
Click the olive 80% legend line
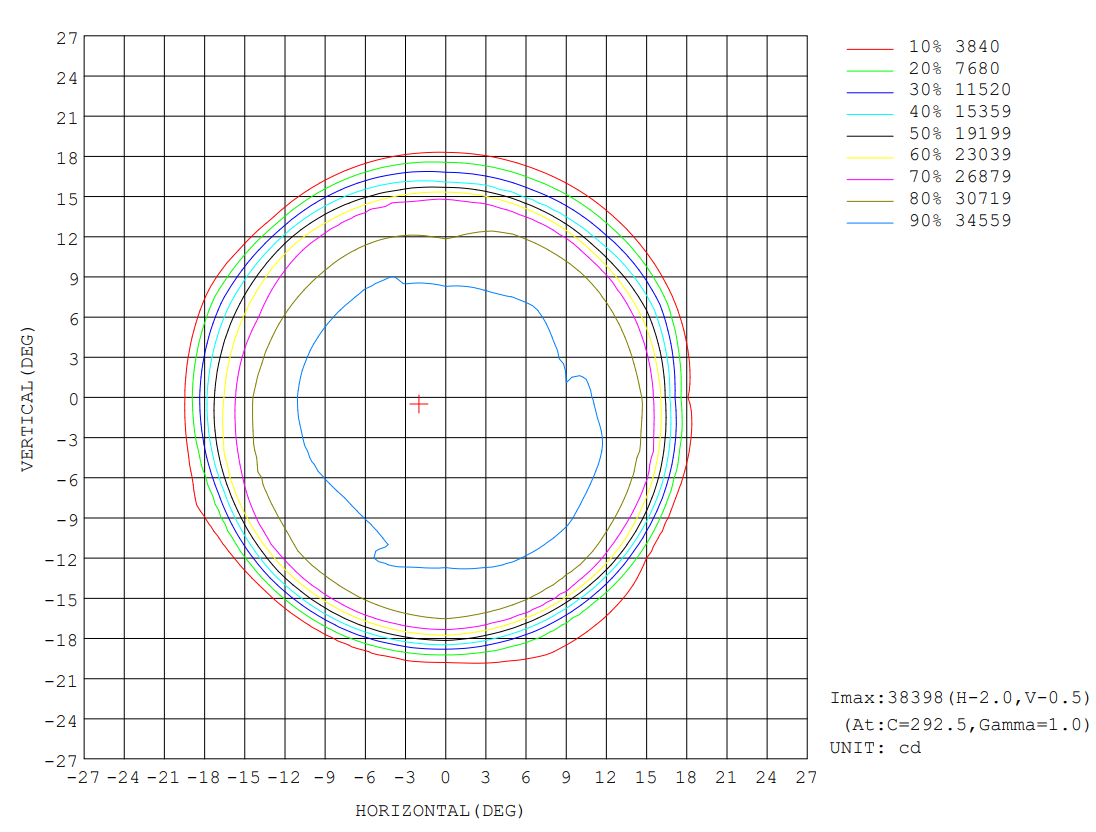tap(868, 200)
